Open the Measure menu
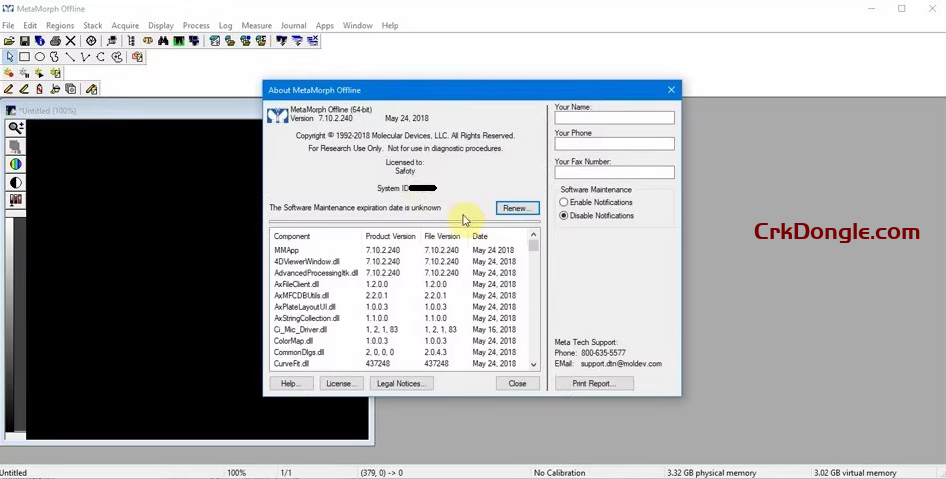This screenshot has height=479, width=946. [256, 25]
